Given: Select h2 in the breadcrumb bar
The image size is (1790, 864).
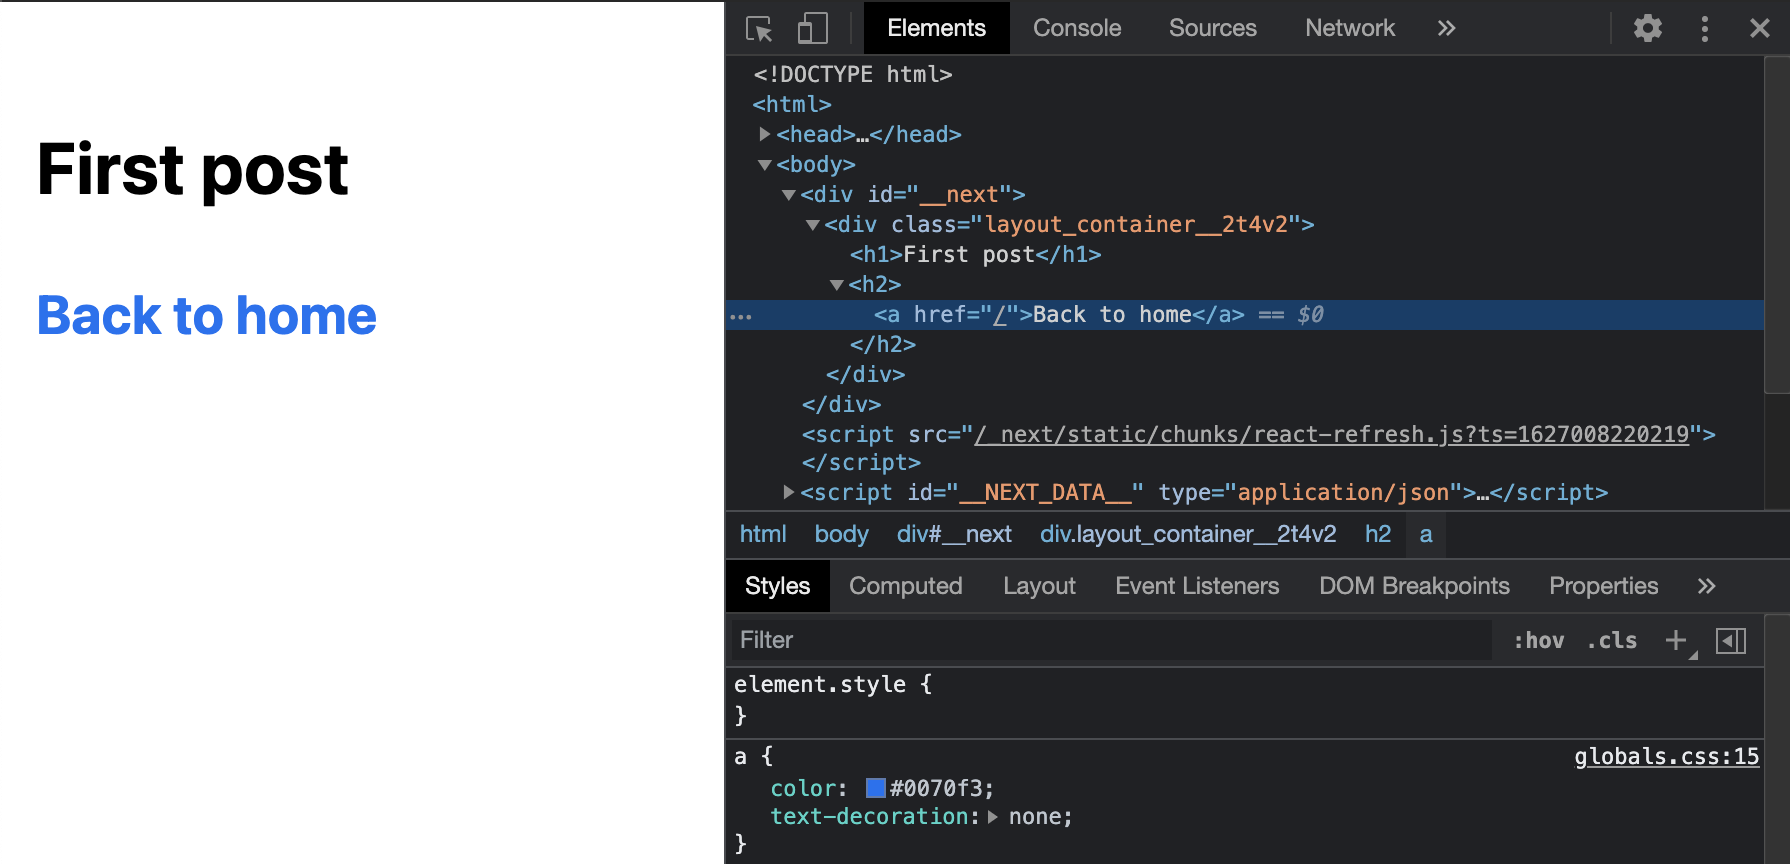Looking at the screenshot, I should click(1378, 534).
